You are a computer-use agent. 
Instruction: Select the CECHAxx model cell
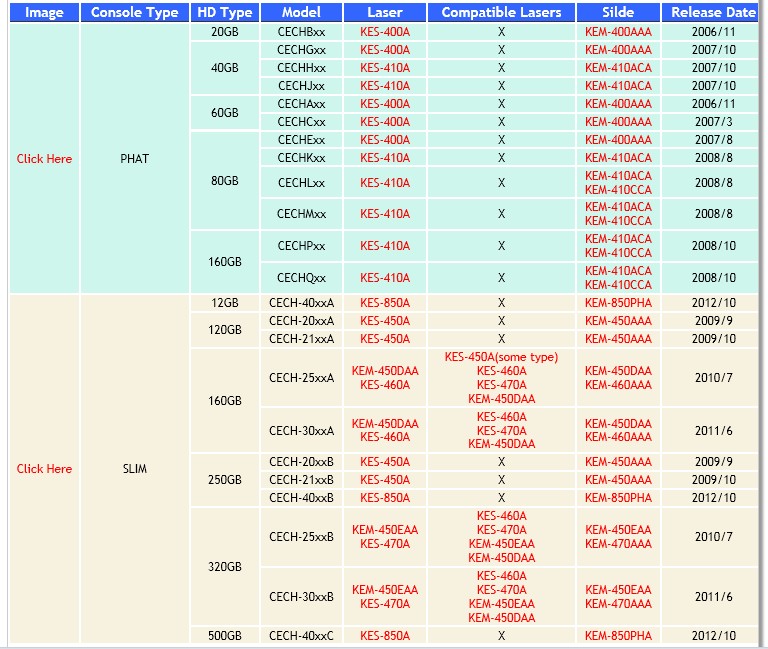pos(301,104)
